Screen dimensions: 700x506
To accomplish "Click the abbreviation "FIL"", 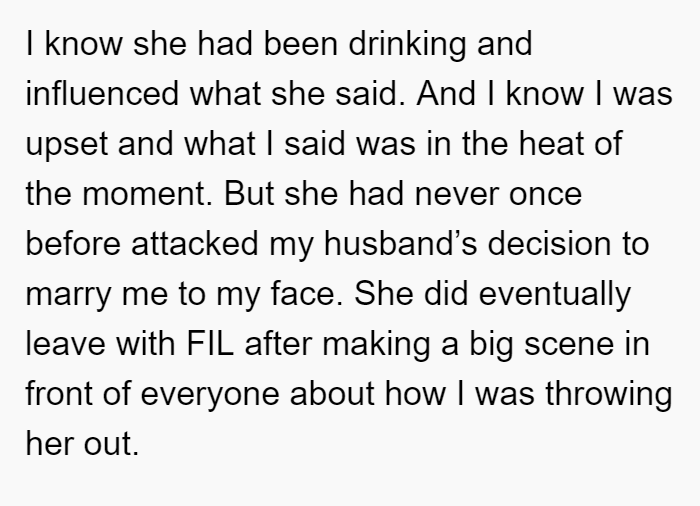I will [210, 344].
